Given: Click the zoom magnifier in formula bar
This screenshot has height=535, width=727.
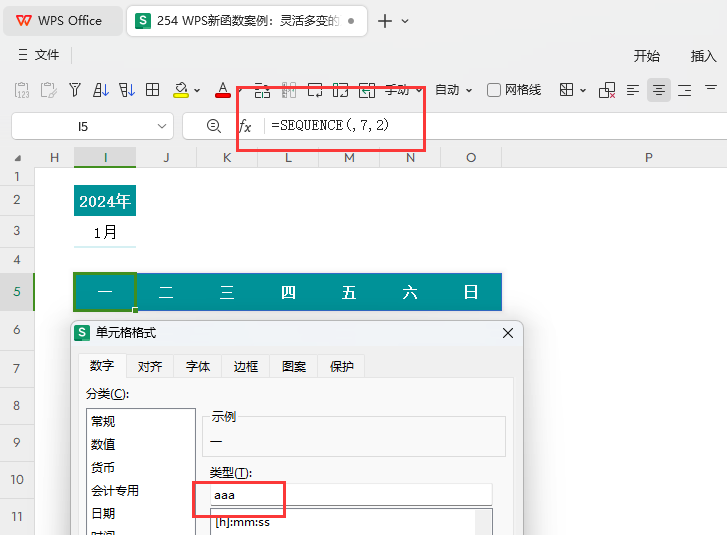Looking at the screenshot, I should 214,126.
